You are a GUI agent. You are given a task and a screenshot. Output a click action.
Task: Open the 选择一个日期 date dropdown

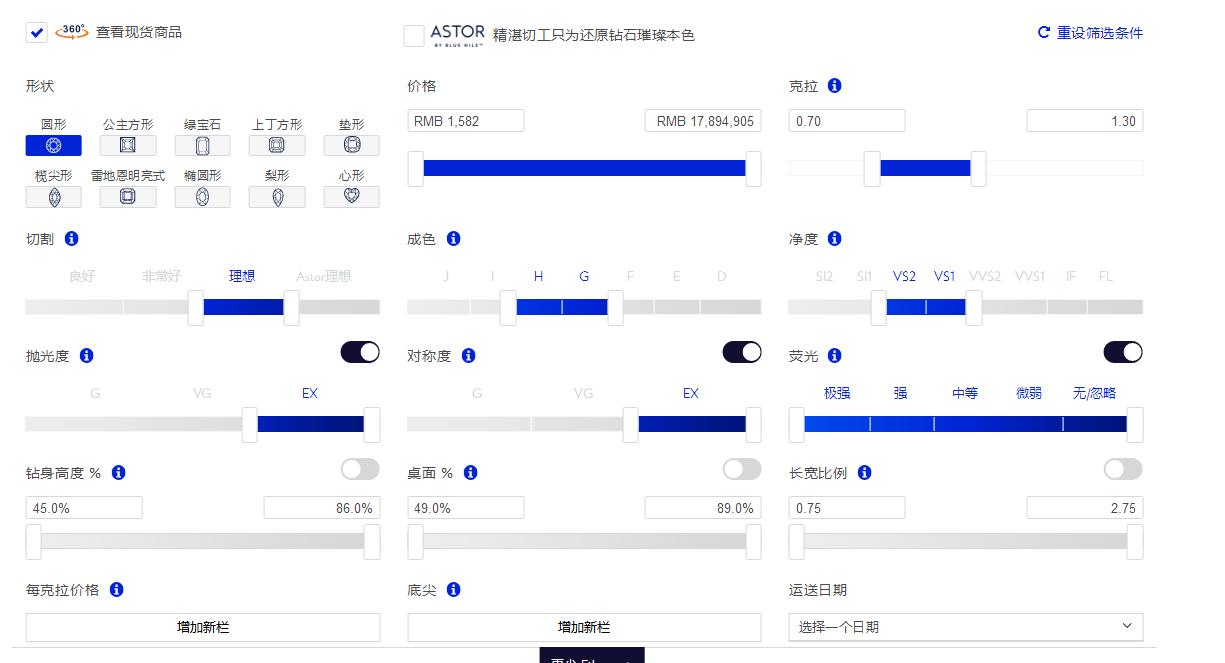[966, 627]
